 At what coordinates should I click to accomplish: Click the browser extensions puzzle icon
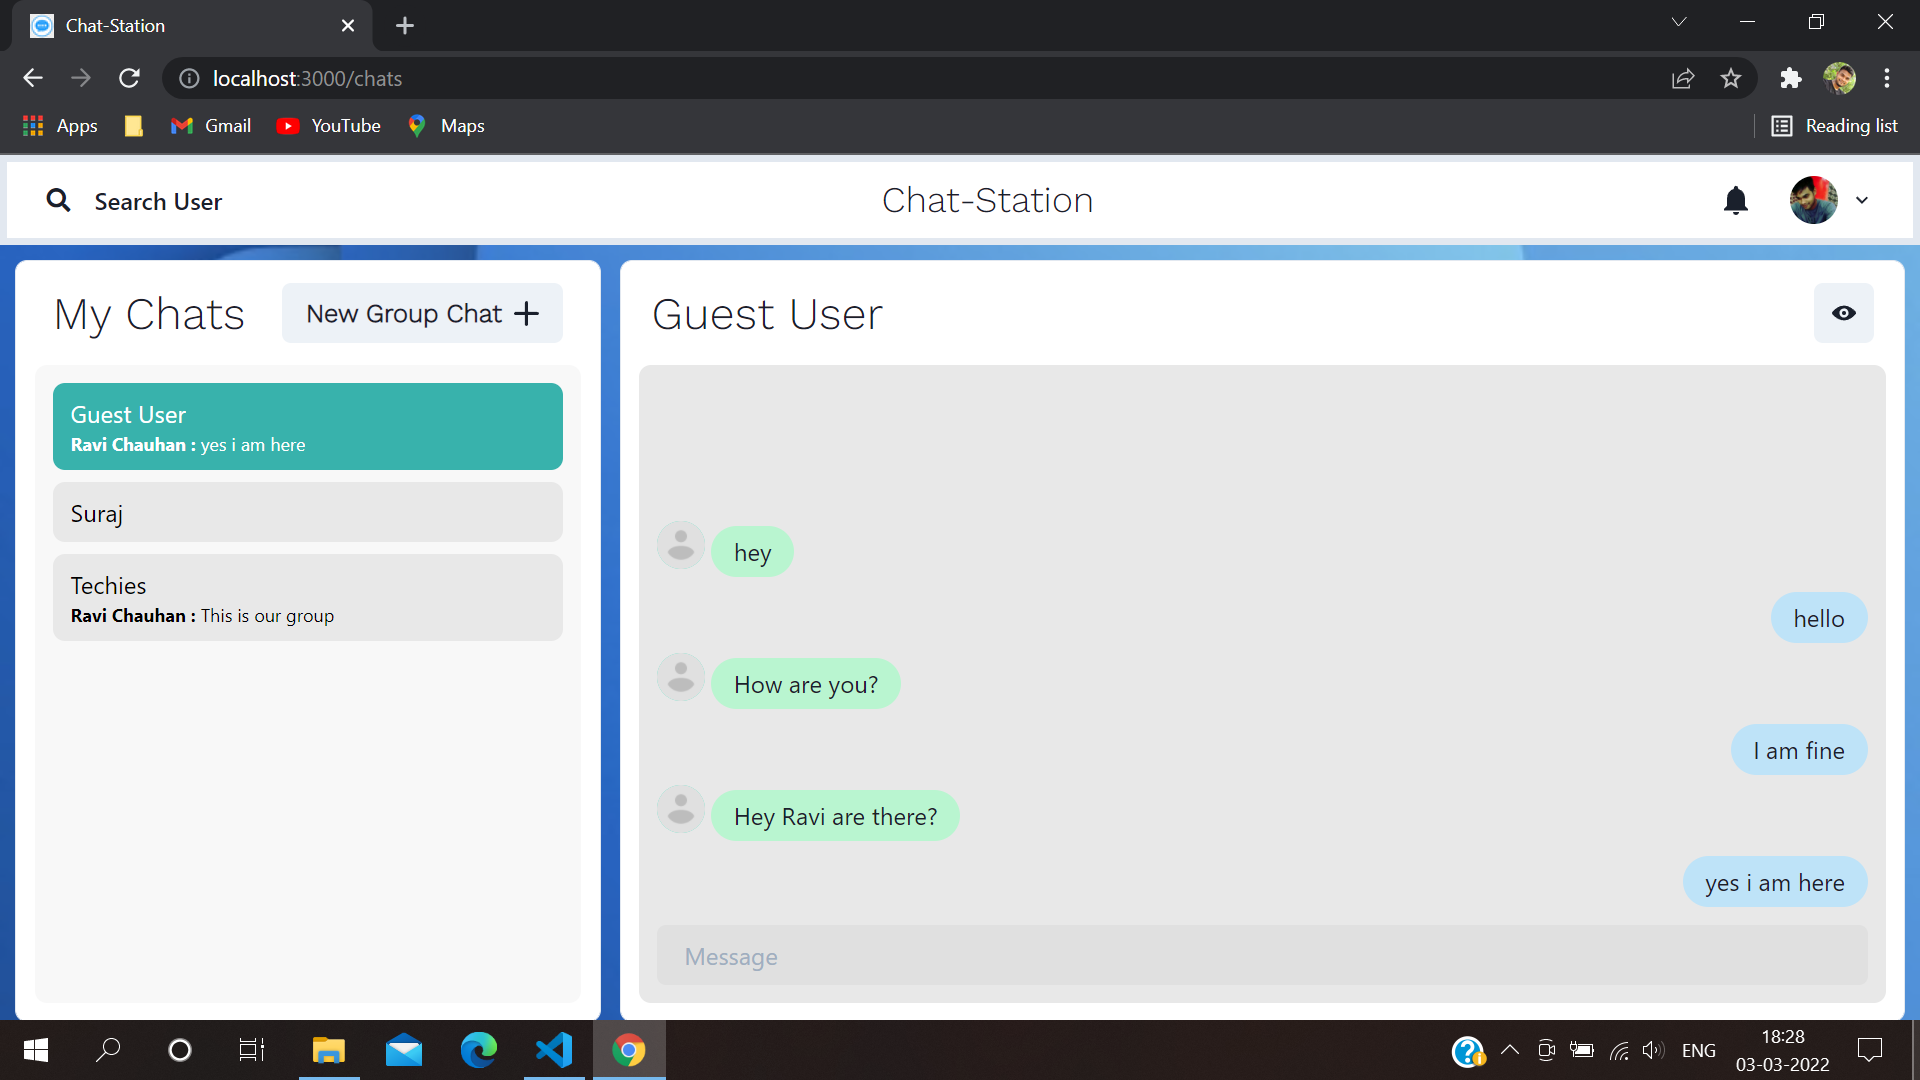1791,78
